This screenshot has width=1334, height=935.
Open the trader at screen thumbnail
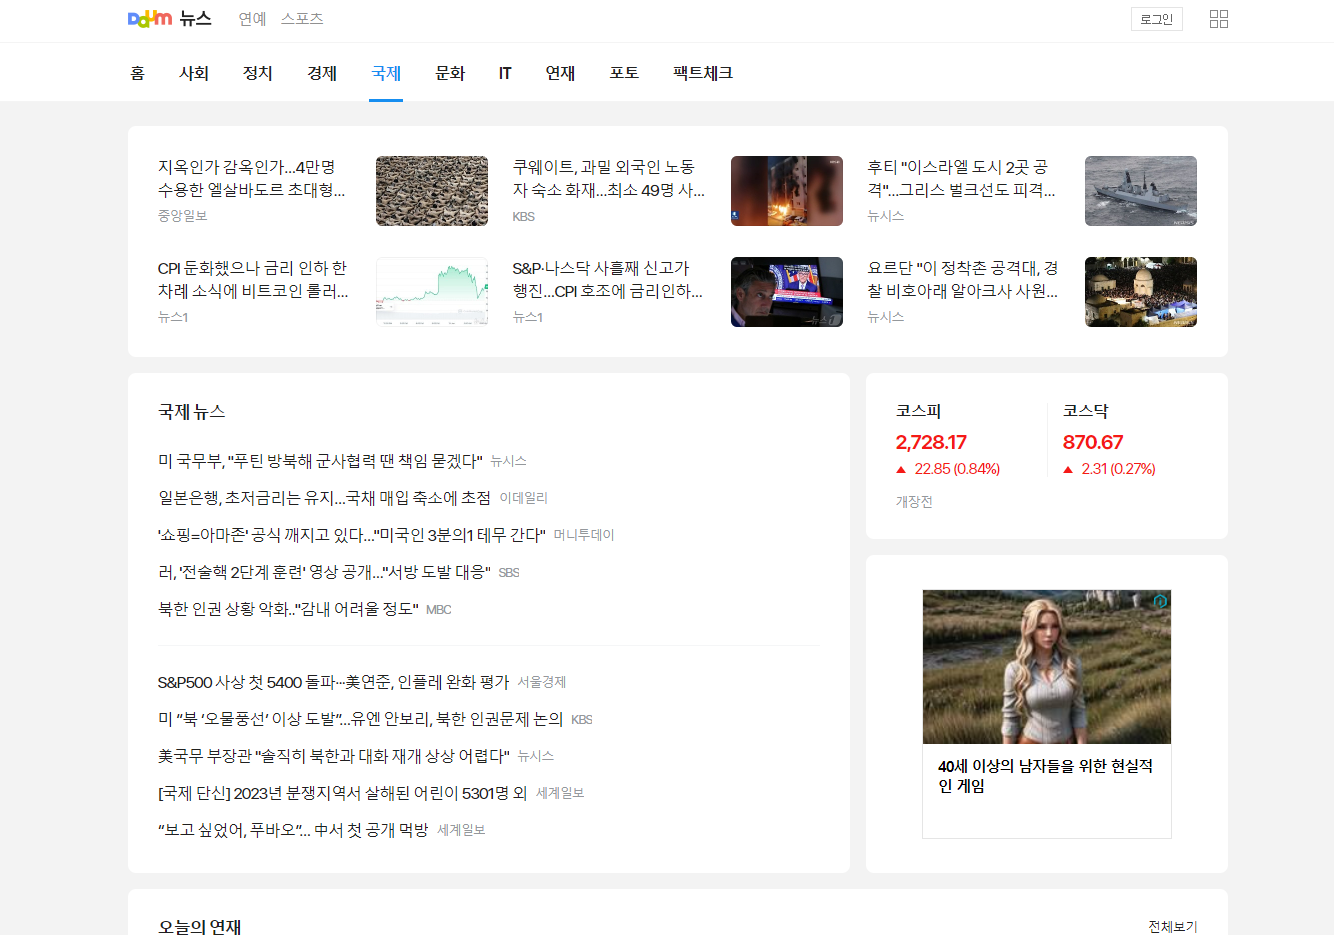pos(787,292)
